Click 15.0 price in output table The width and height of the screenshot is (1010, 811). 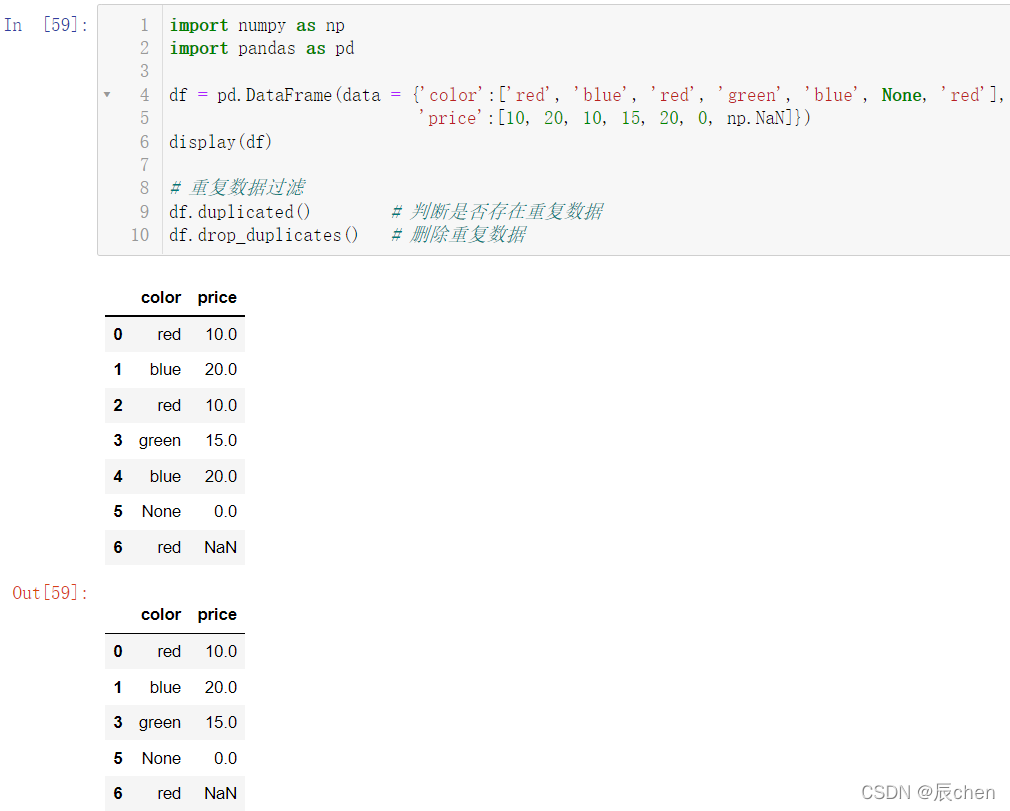(221, 723)
